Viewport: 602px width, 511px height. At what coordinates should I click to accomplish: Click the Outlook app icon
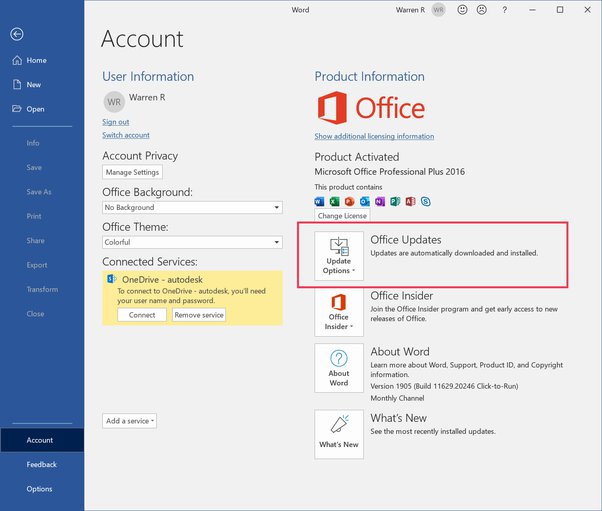point(365,201)
